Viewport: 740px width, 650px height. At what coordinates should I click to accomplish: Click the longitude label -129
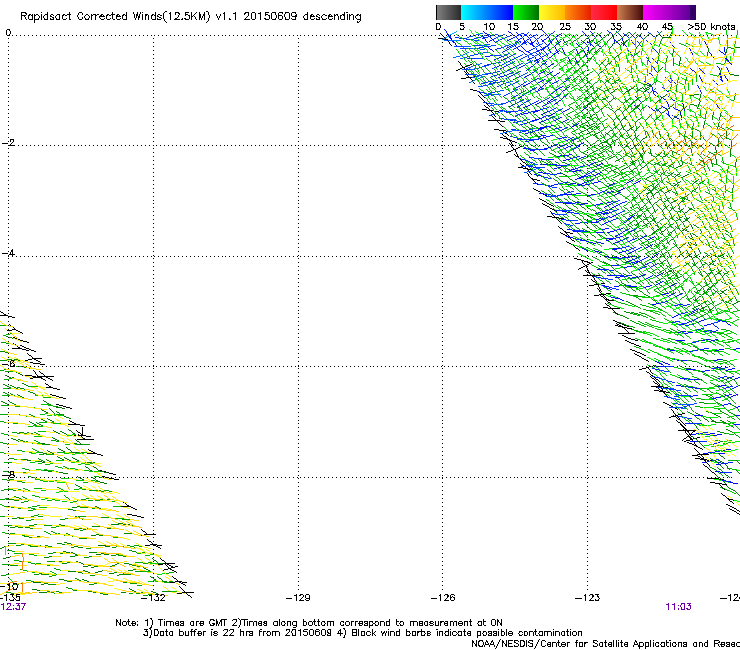pos(298,598)
